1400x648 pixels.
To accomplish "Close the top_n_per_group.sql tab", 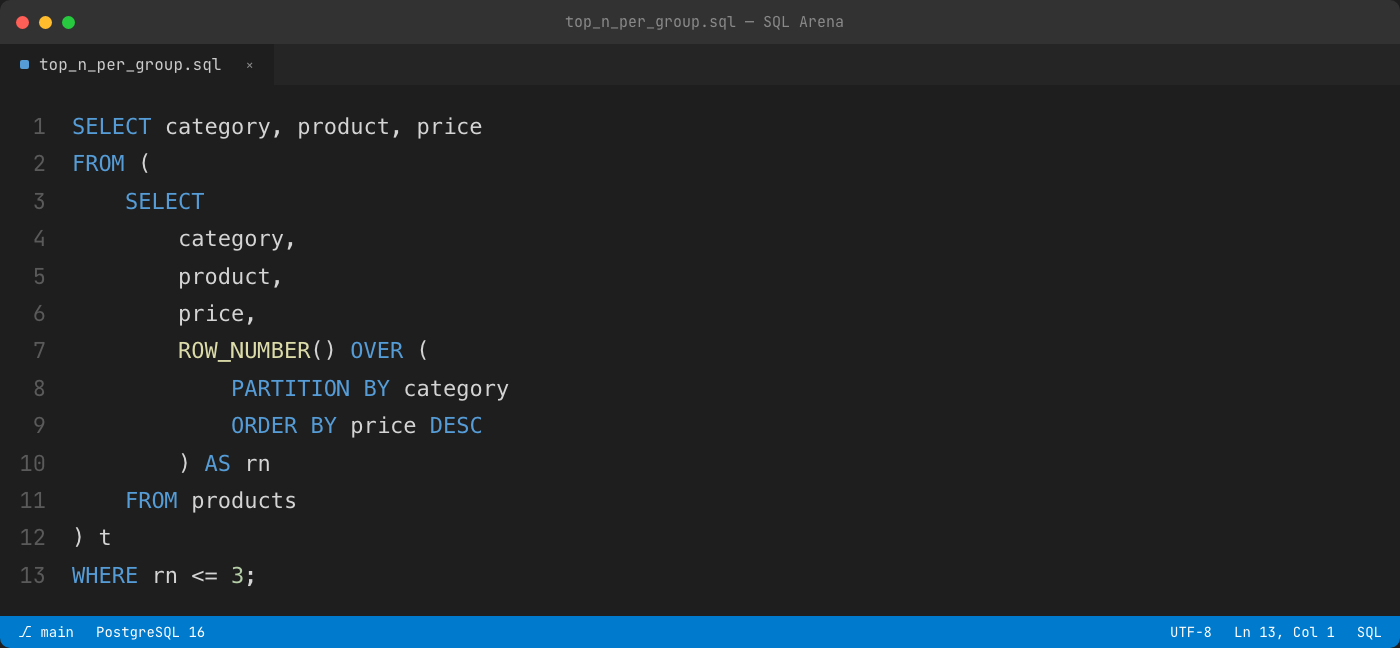I will [250, 65].
